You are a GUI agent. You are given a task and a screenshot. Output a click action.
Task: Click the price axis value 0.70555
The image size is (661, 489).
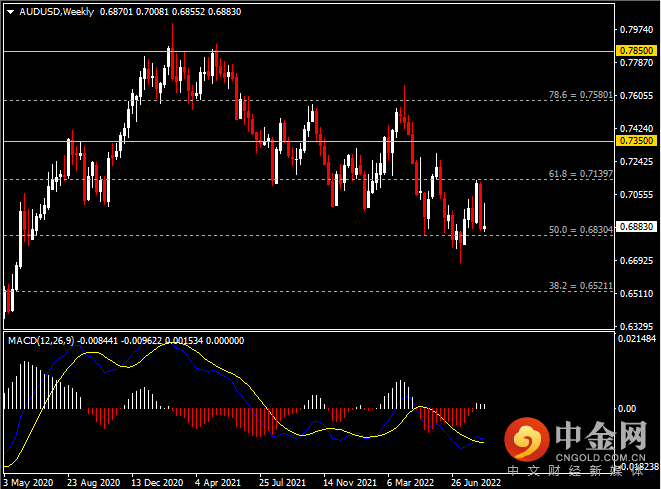[x=636, y=194]
